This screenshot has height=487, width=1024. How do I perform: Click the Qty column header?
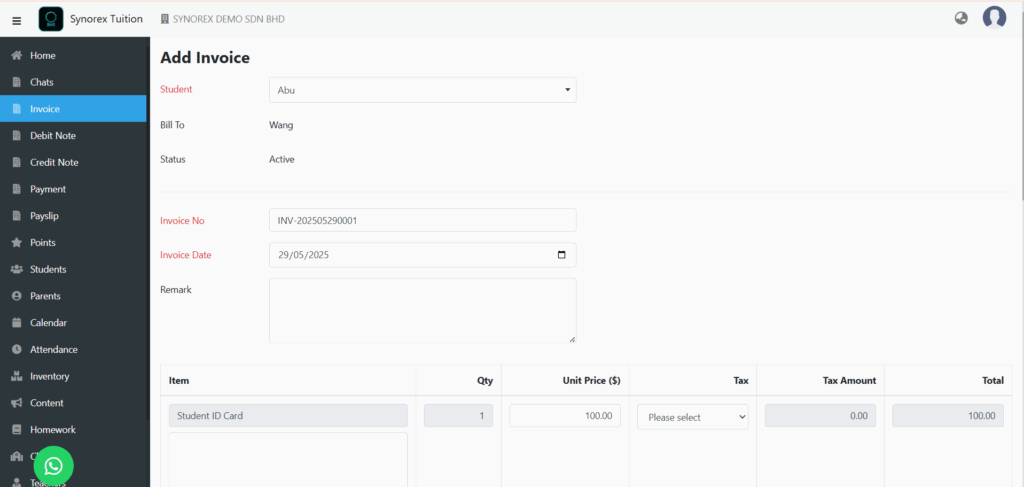pos(485,380)
